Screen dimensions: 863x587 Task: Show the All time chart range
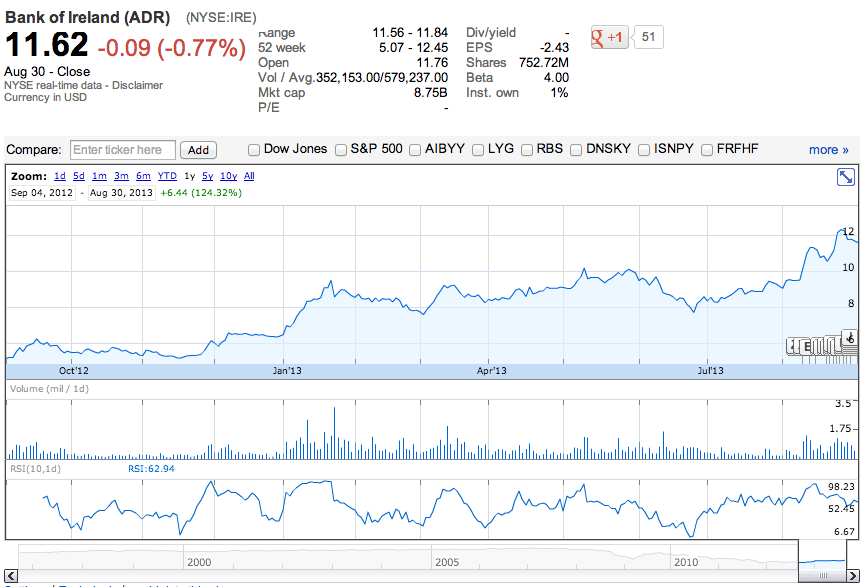tap(249, 176)
